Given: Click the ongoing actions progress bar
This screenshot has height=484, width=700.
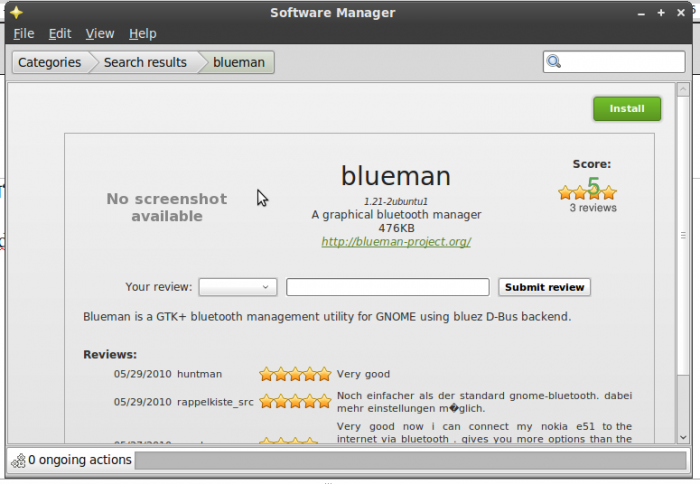Looking at the screenshot, I should pyautogui.click(x=410, y=460).
